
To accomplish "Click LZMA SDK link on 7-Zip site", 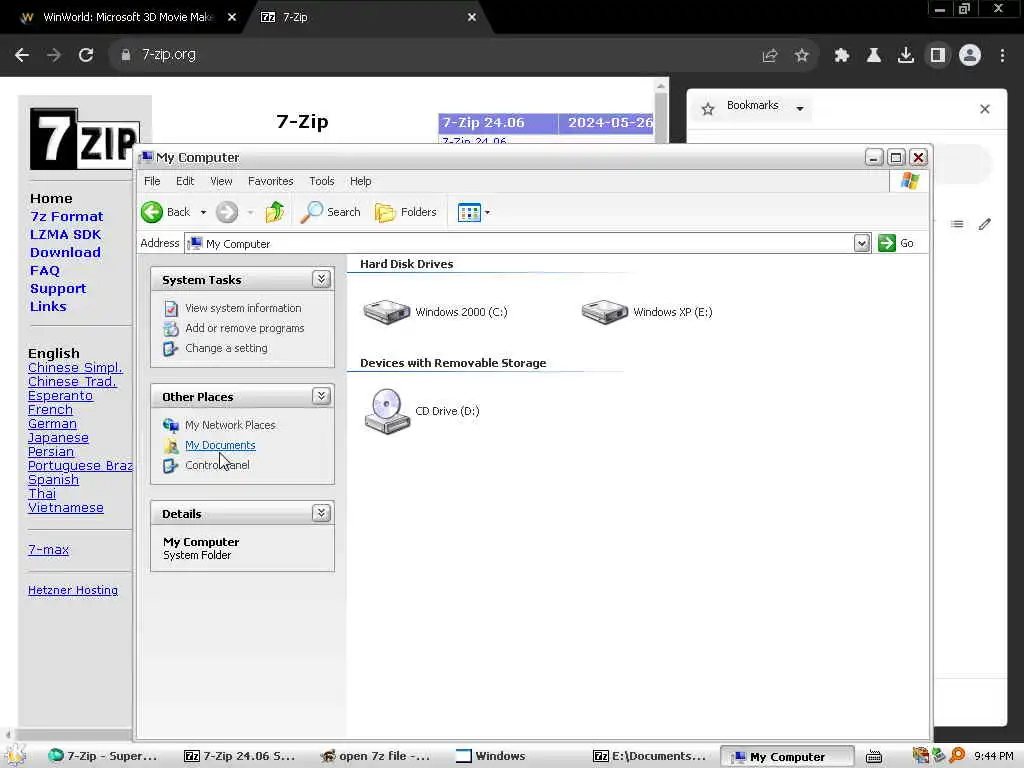I will [65, 234].
